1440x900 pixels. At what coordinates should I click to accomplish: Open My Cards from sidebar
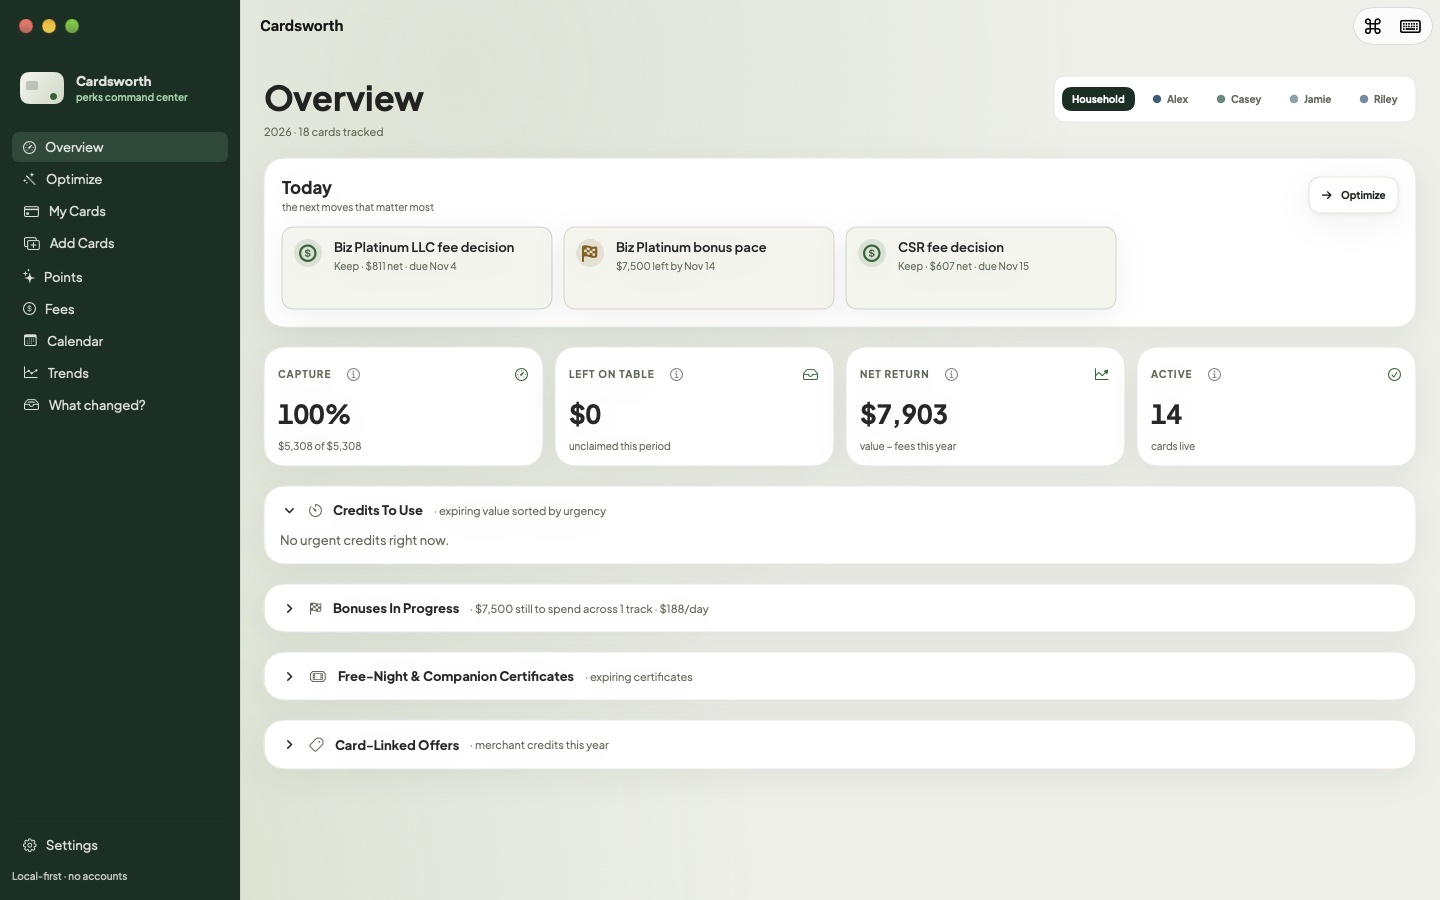click(x=120, y=211)
